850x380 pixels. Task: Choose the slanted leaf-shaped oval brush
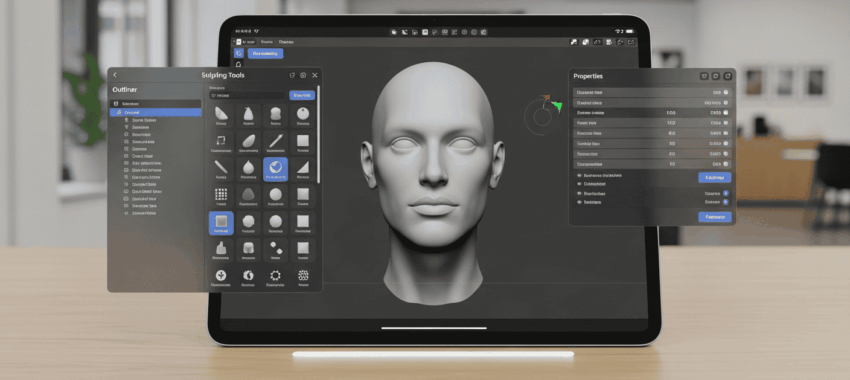point(248,143)
